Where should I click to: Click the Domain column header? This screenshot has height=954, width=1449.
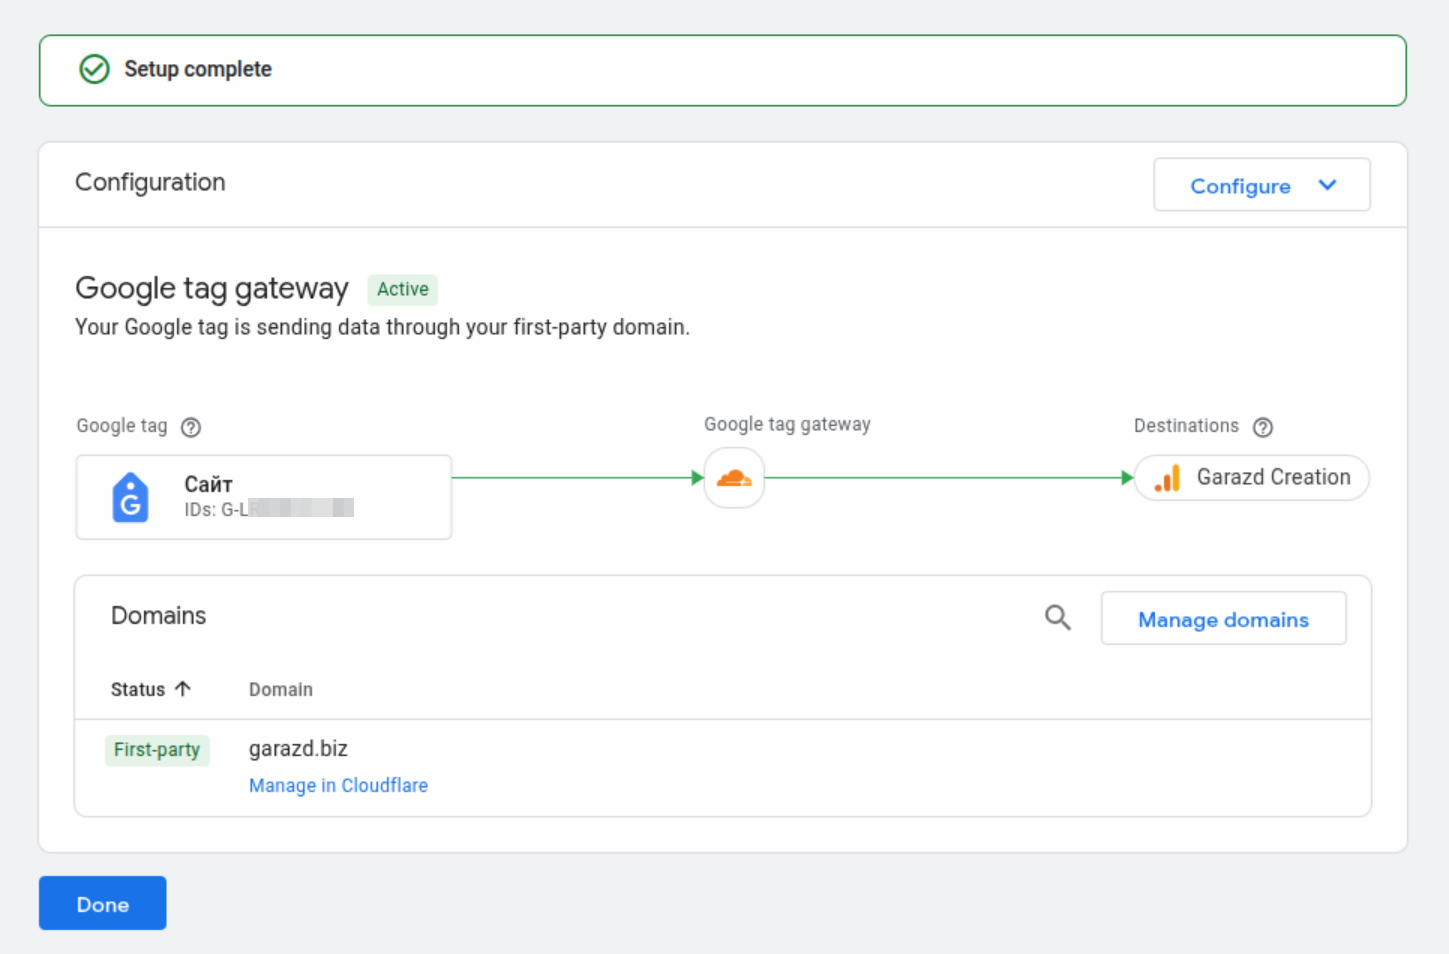point(280,689)
